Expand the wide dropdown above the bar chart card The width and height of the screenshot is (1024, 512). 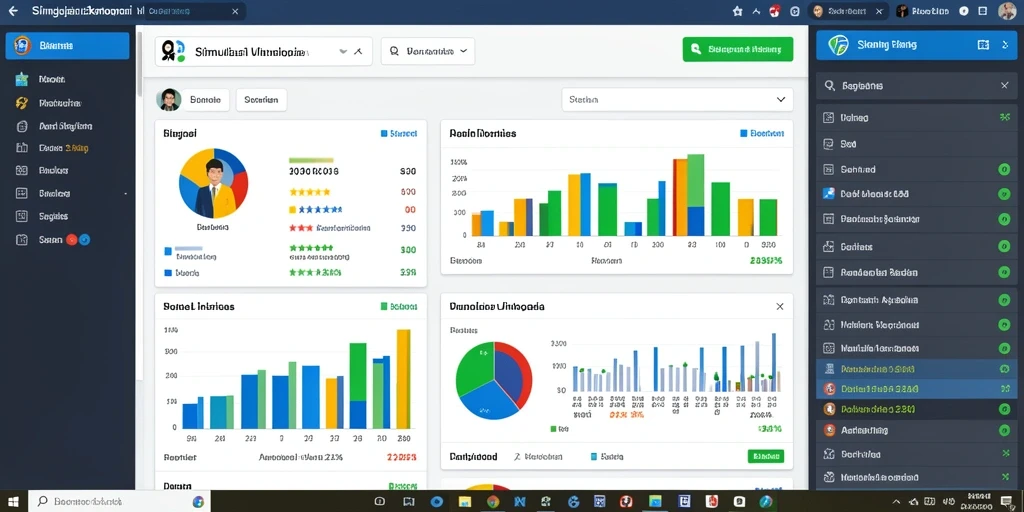pos(677,100)
